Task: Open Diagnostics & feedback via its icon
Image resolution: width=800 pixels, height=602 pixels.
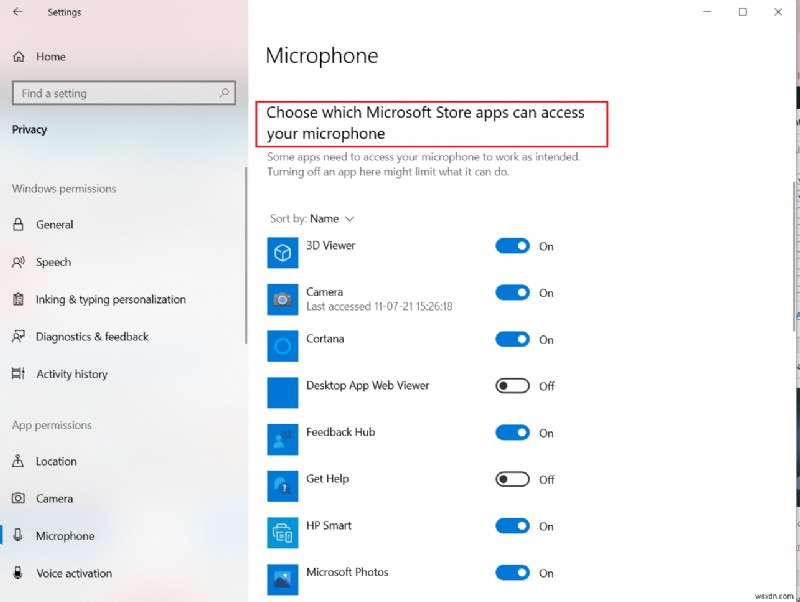Action: click(x=17, y=337)
